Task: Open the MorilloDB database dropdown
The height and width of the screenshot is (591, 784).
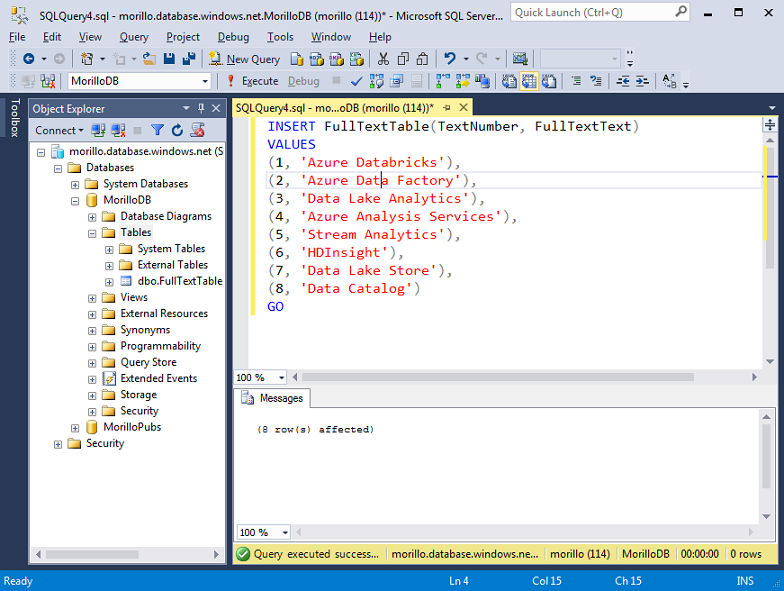Action: pyautogui.click(x=205, y=81)
